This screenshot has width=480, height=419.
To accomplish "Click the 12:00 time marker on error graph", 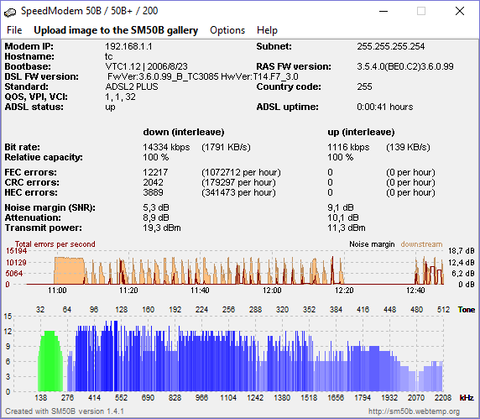I will click(x=272, y=290).
